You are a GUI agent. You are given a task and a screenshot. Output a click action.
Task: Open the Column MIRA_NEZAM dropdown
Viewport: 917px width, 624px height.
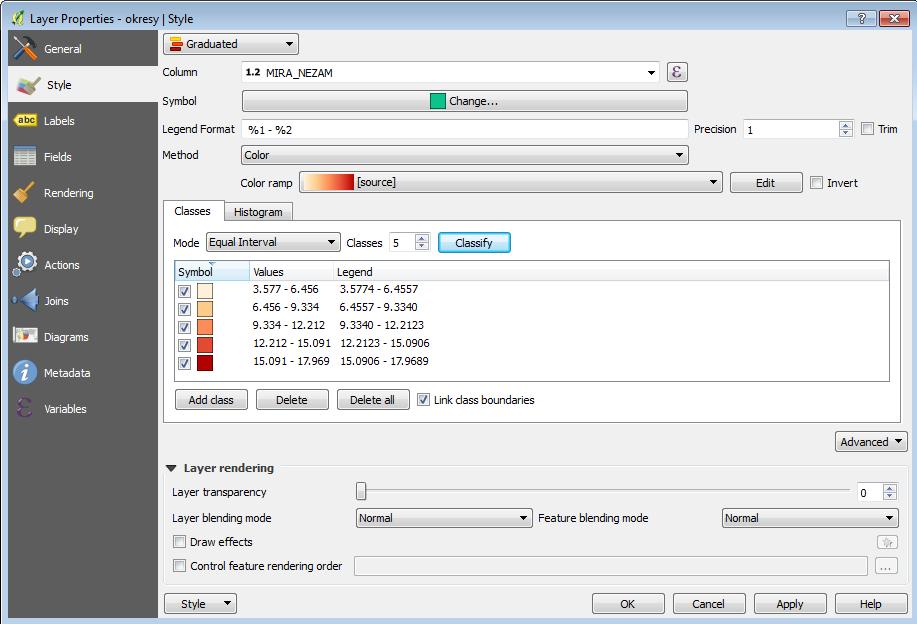coord(450,73)
